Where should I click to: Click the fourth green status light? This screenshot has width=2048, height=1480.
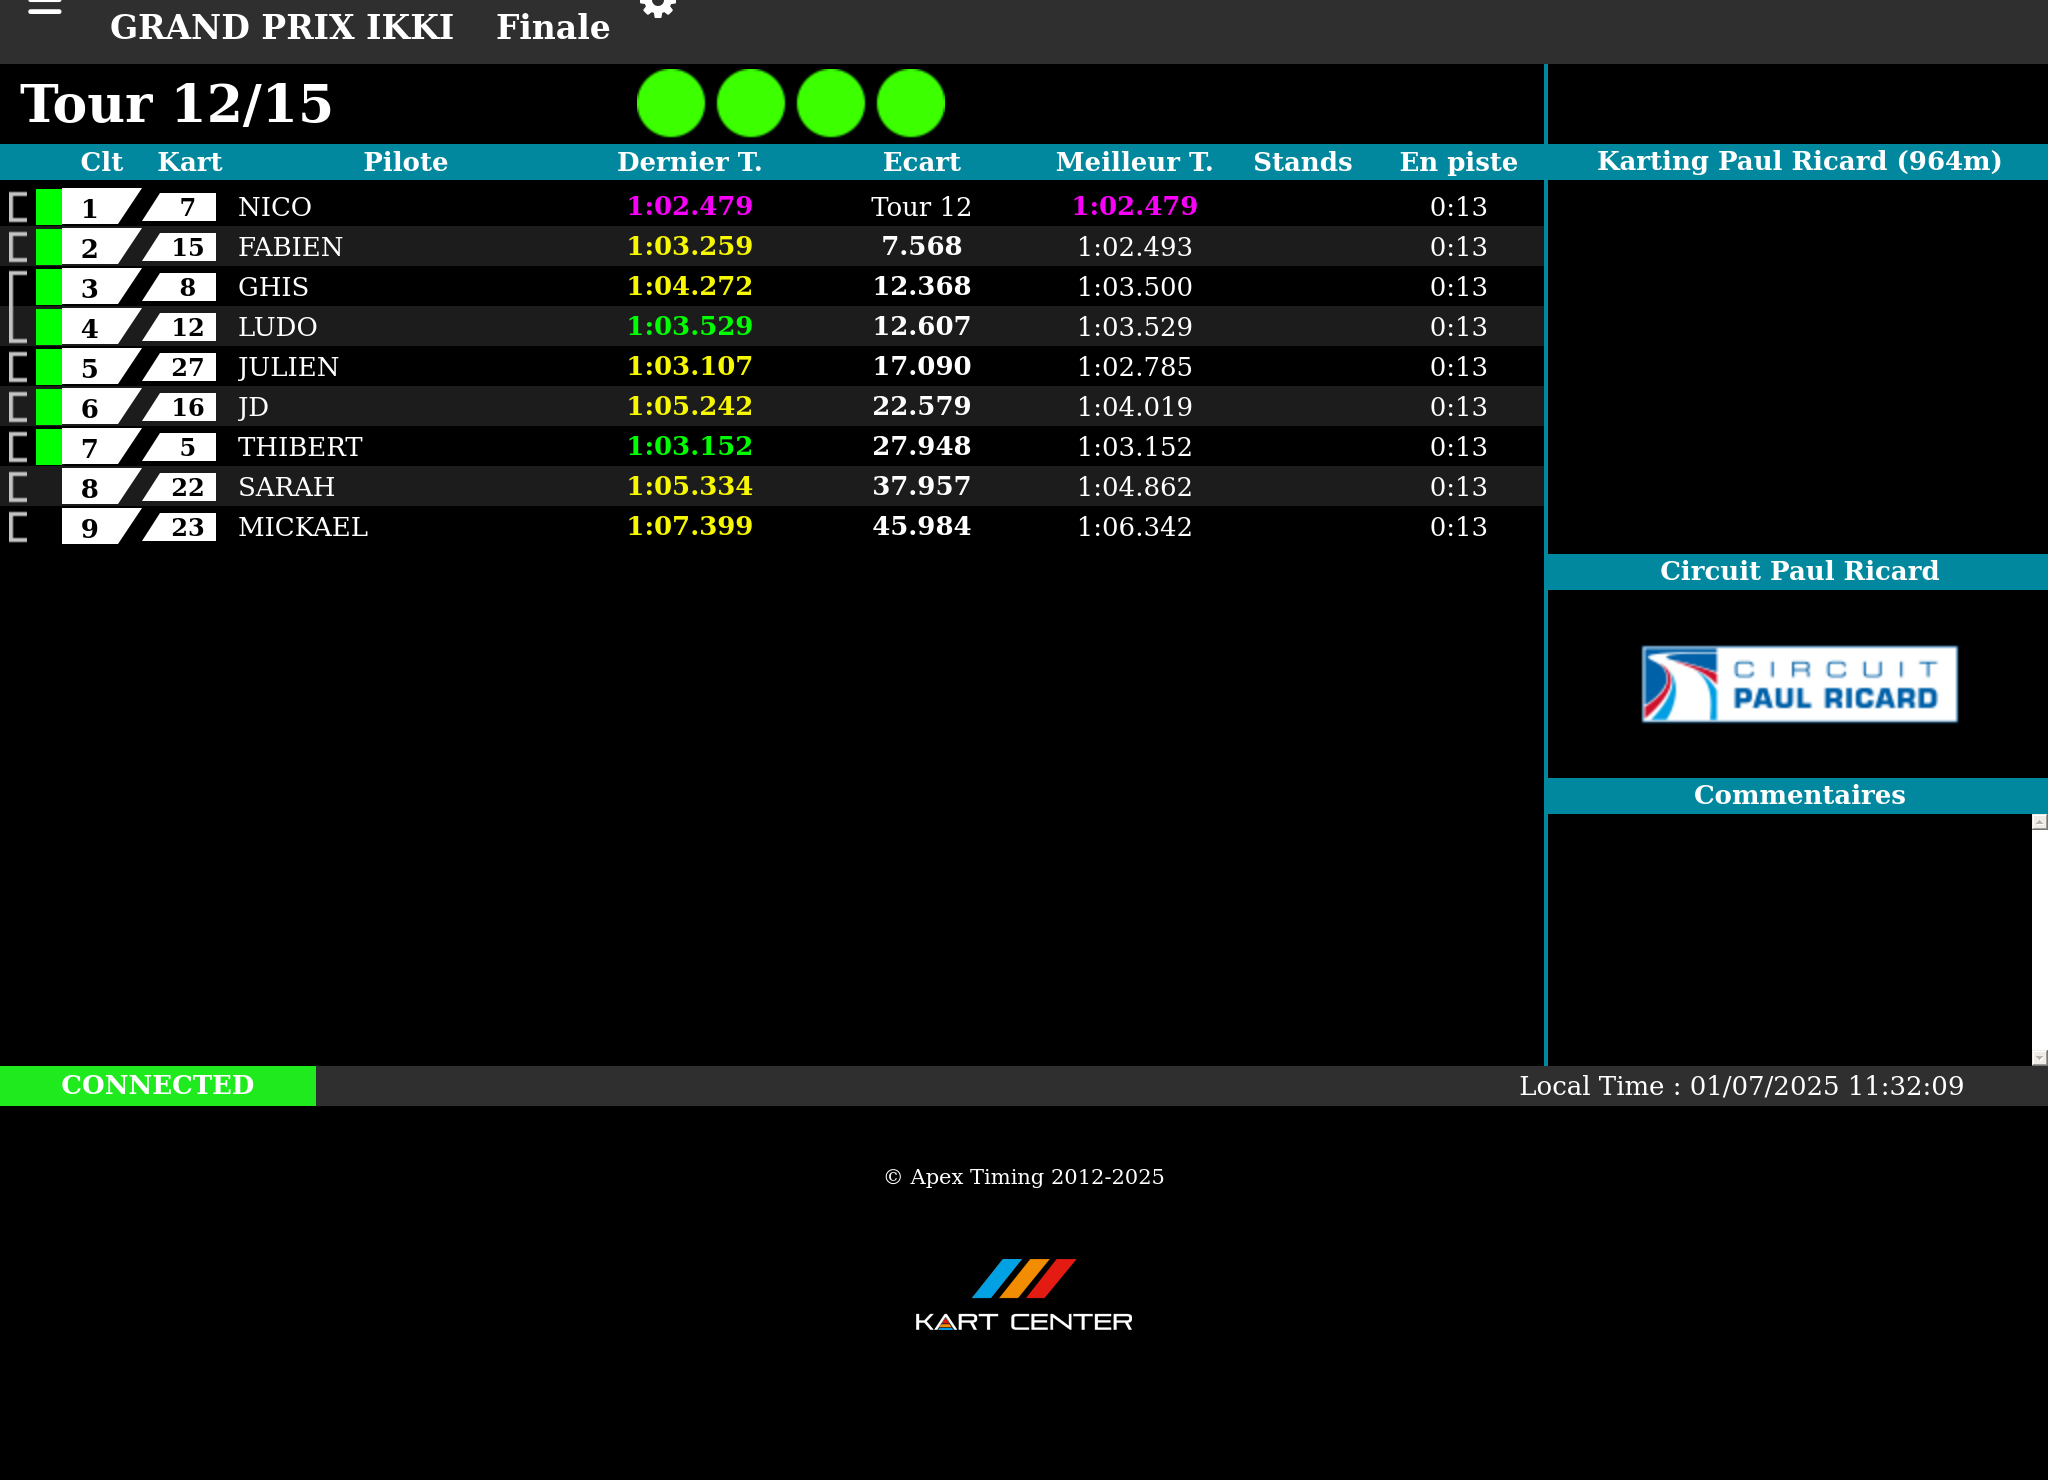[911, 103]
